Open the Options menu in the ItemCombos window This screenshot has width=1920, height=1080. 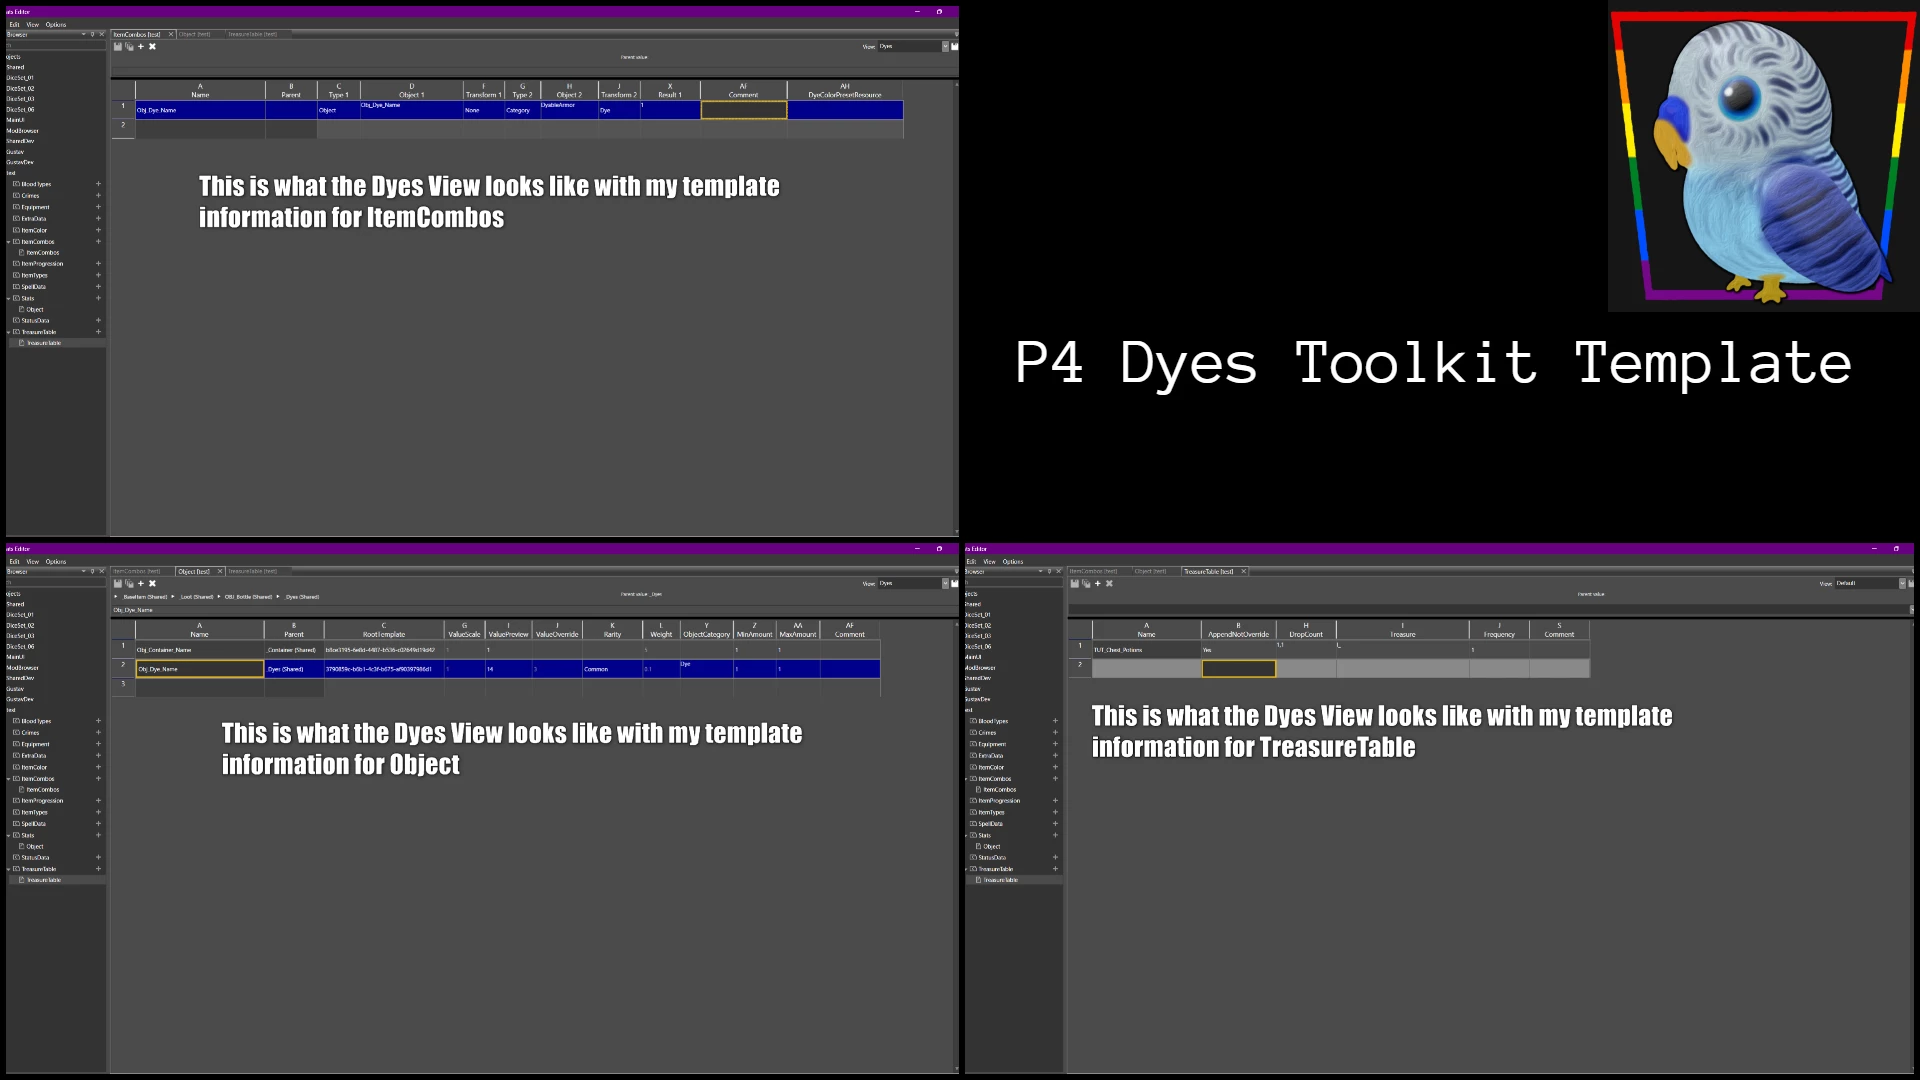click(x=56, y=25)
